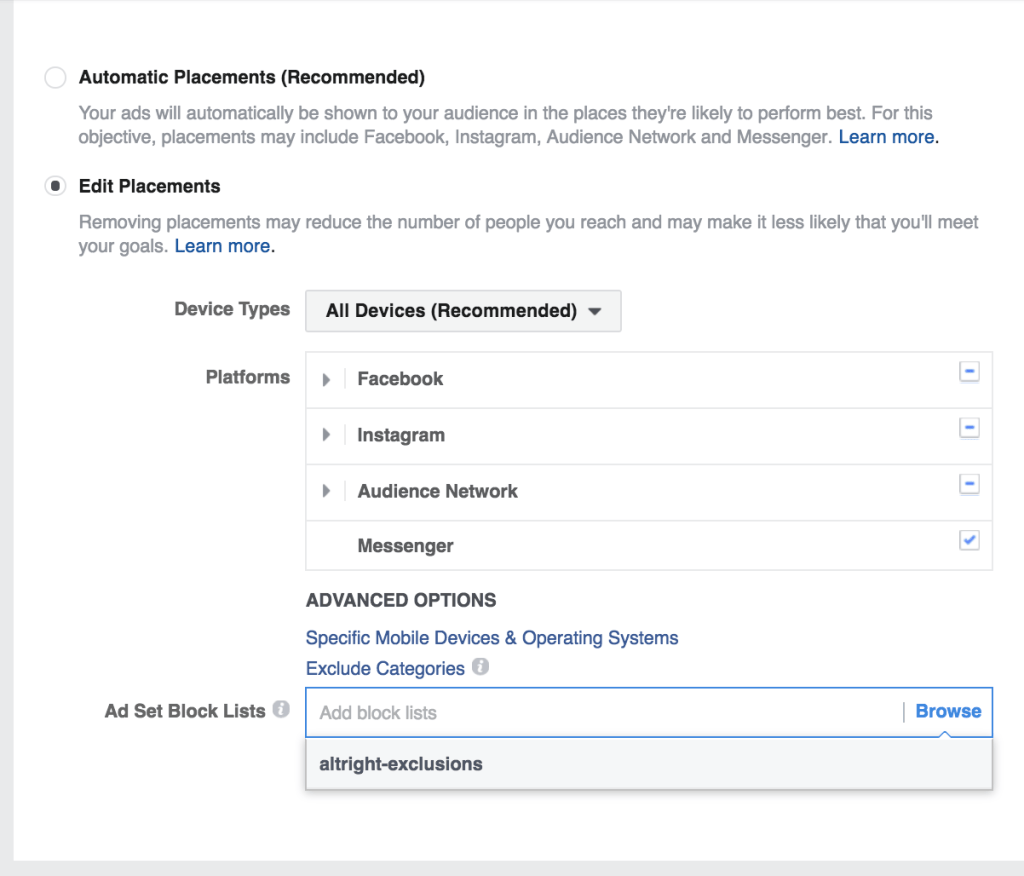Click the ADVANCED OPTIONS heading
Screen dimensions: 1024x876
pyautogui.click(x=401, y=600)
